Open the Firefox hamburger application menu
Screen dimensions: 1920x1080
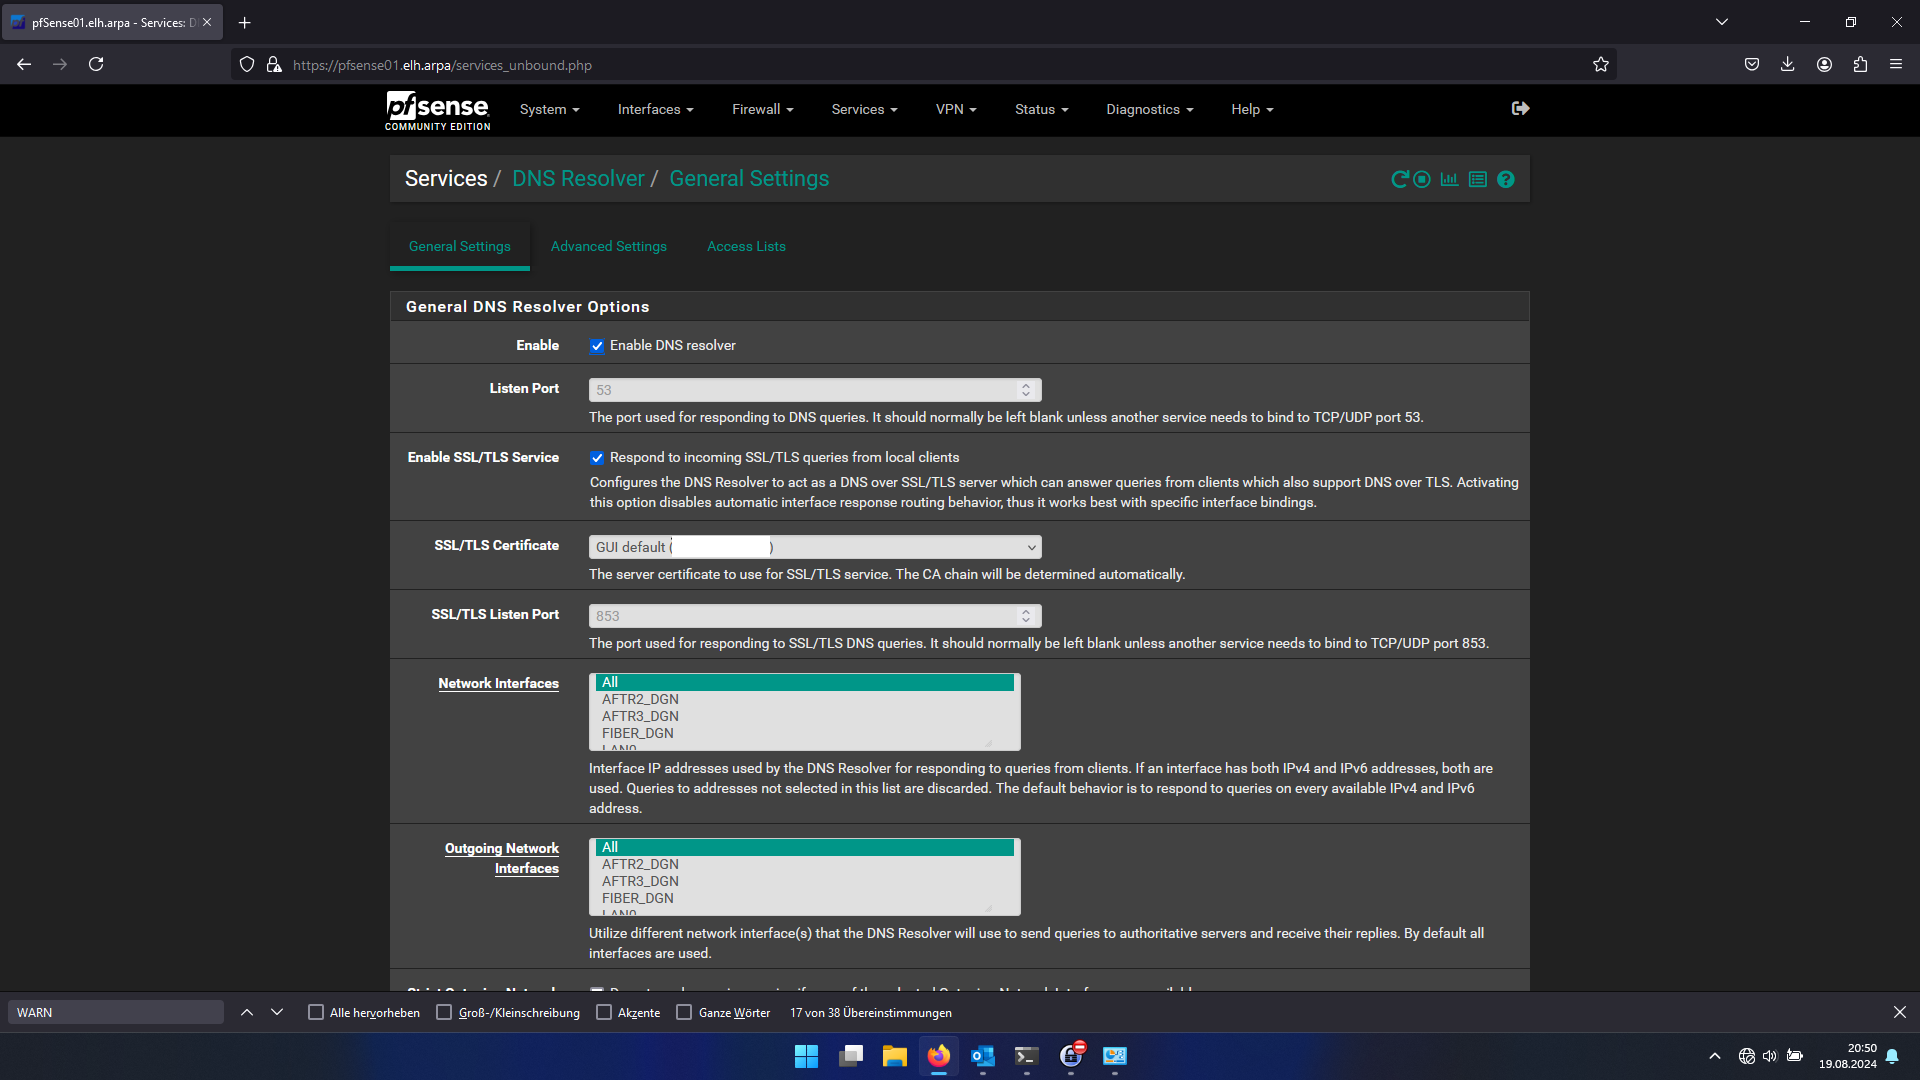(x=1896, y=64)
